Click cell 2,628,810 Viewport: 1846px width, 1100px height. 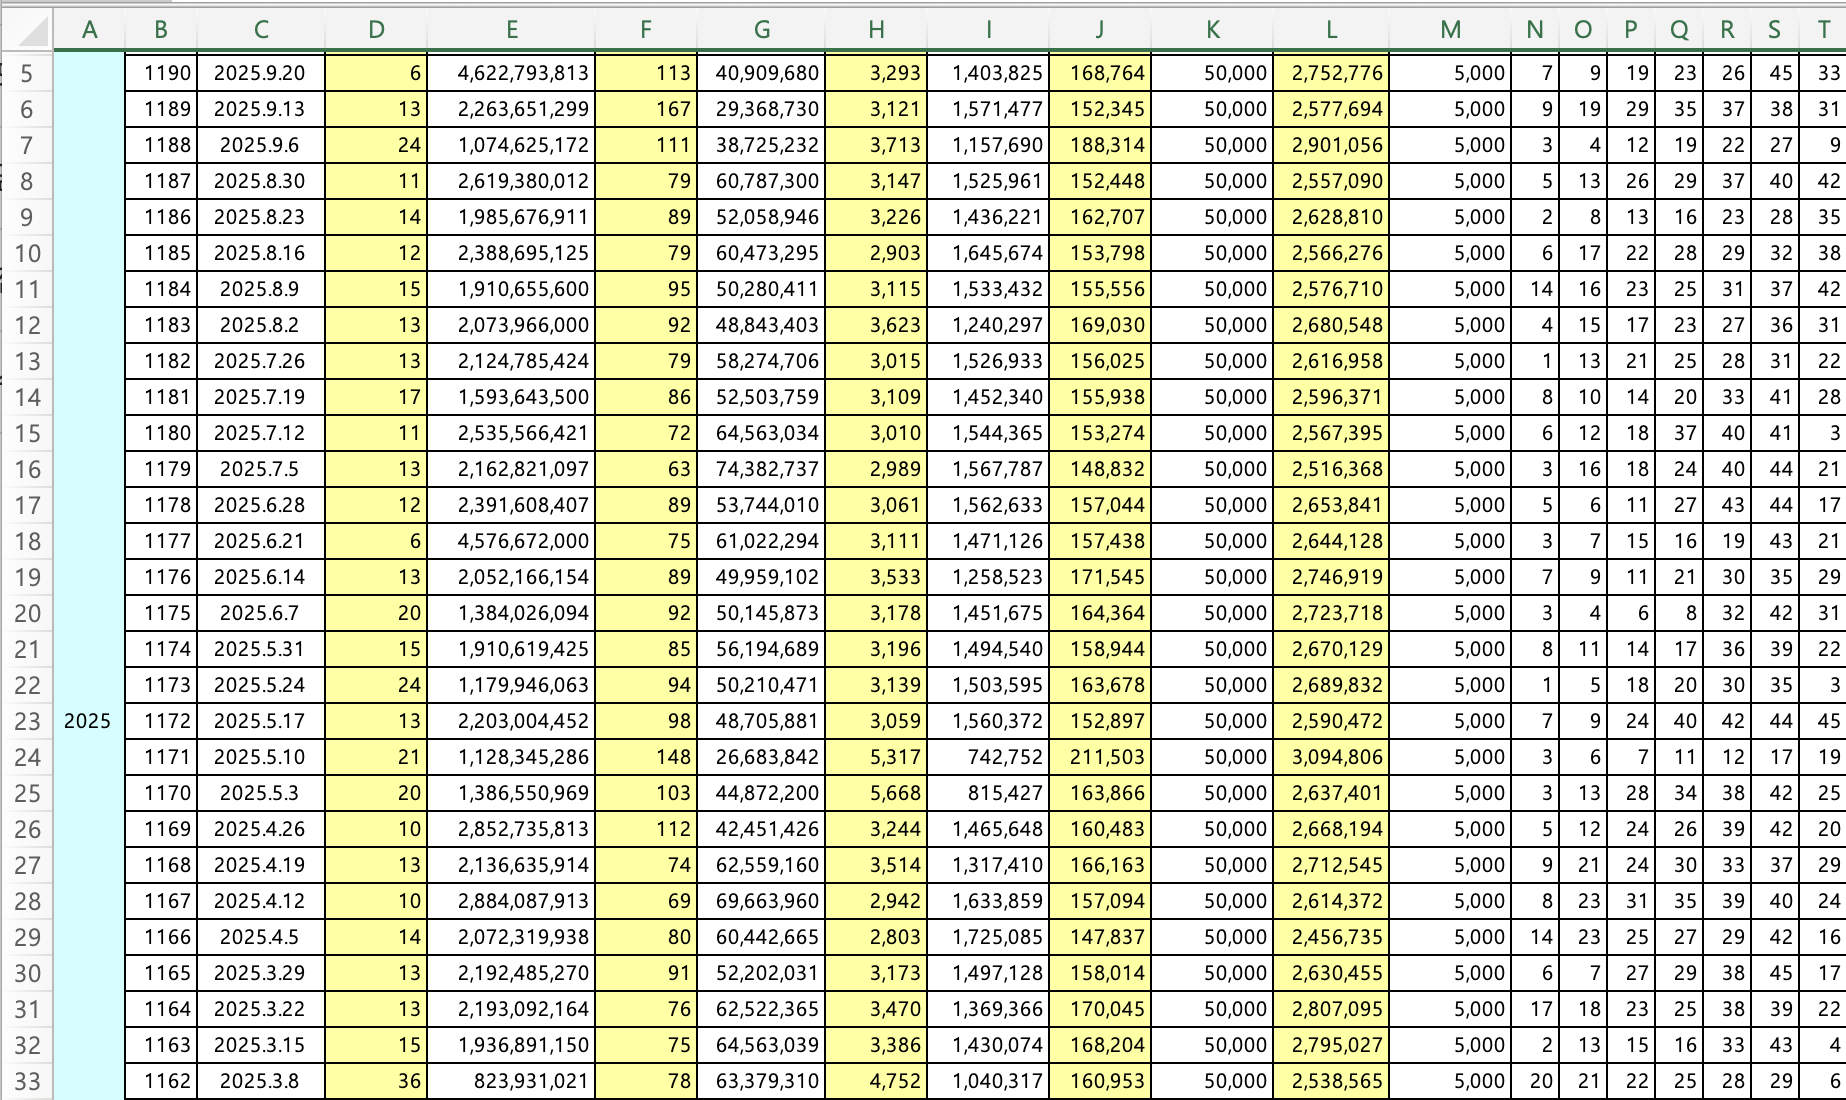click(1331, 217)
